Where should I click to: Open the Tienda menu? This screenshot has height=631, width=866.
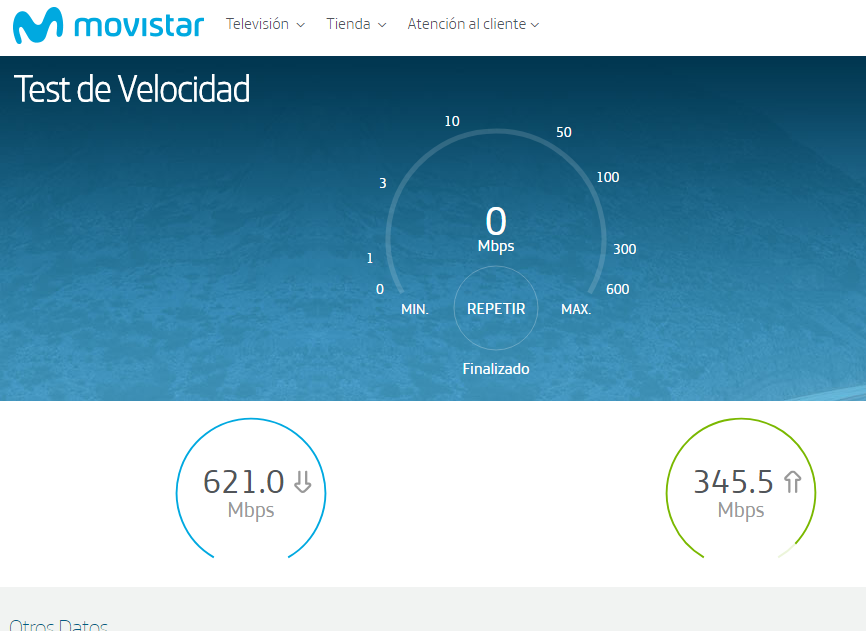coord(348,24)
